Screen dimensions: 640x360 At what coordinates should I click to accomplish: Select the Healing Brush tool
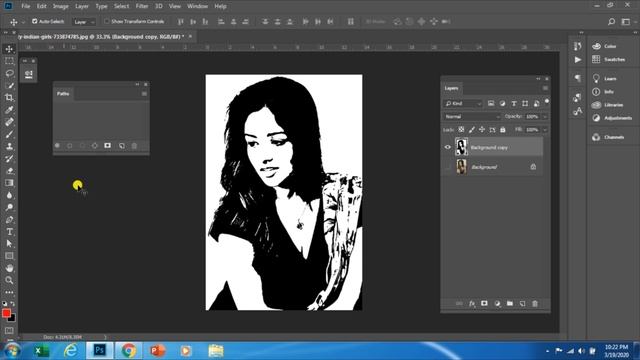[9, 122]
